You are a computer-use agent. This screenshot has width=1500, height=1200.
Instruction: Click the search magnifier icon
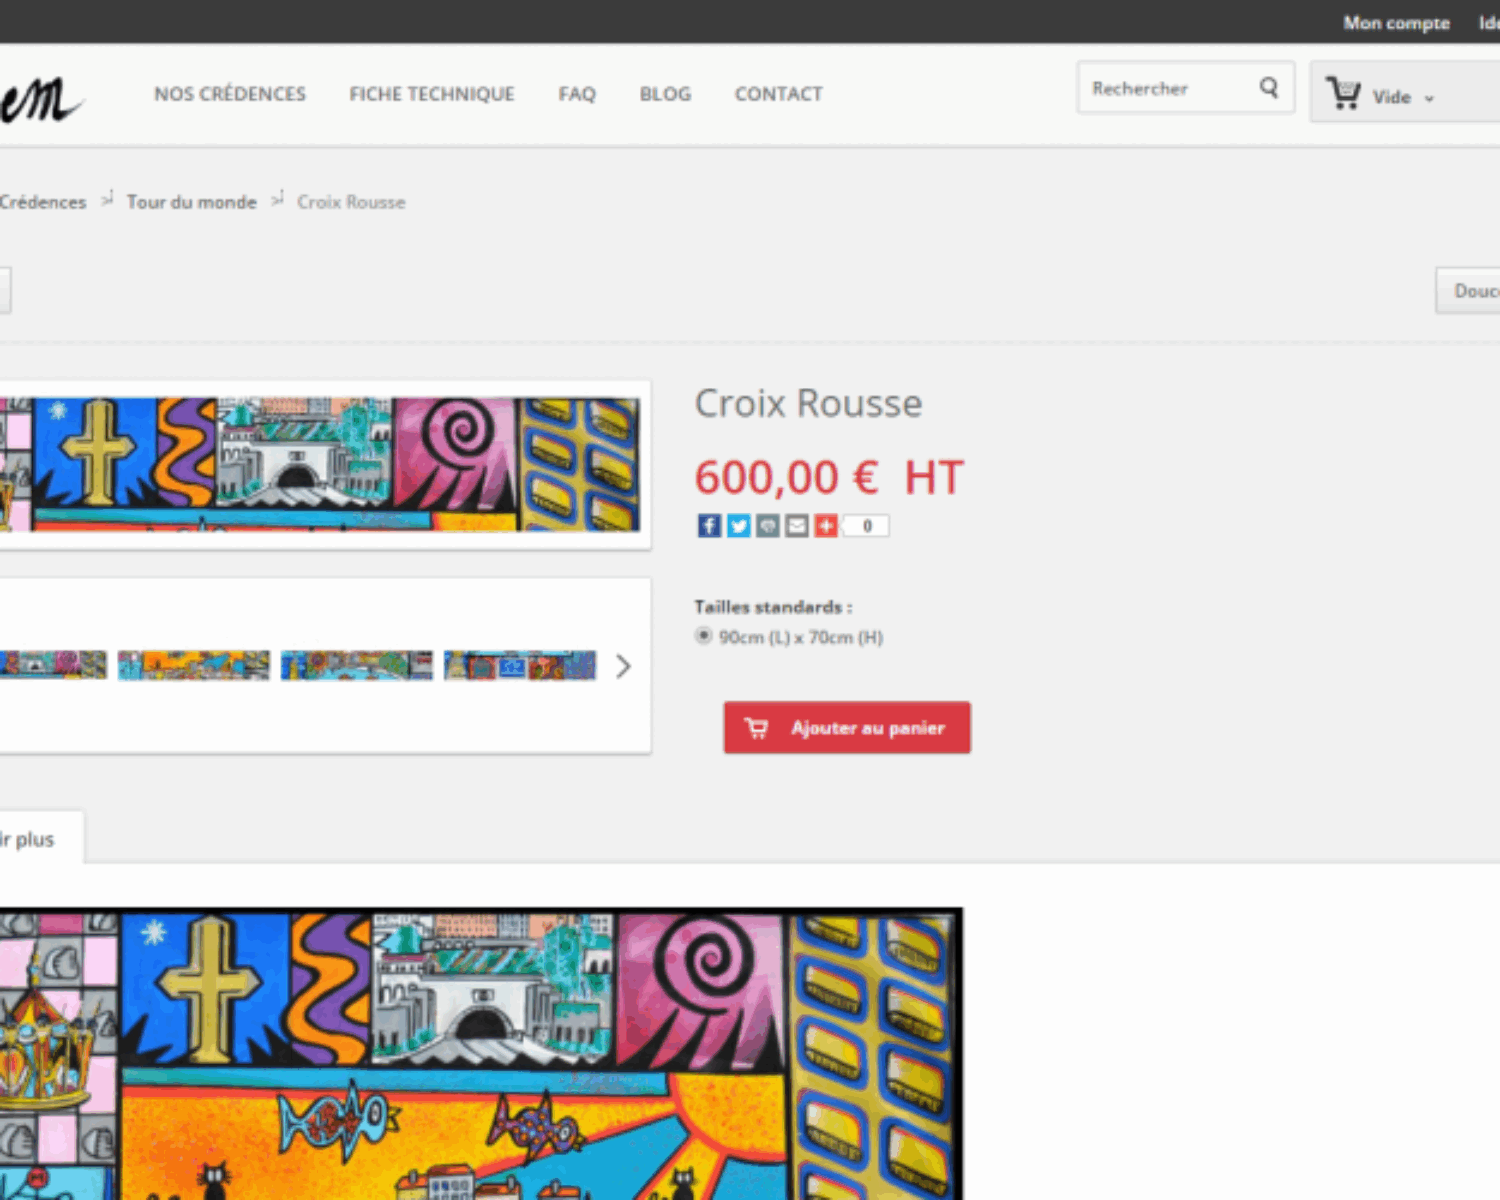[1268, 88]
